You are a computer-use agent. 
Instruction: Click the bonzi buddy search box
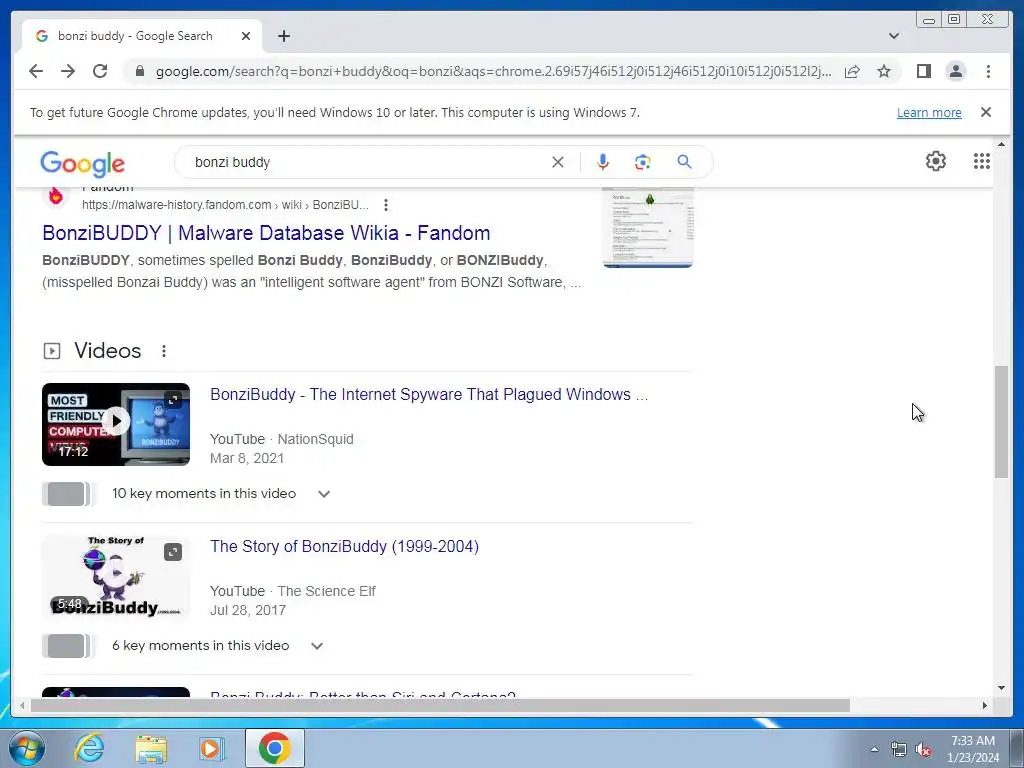pyautogui.click(x=366, y=162)
